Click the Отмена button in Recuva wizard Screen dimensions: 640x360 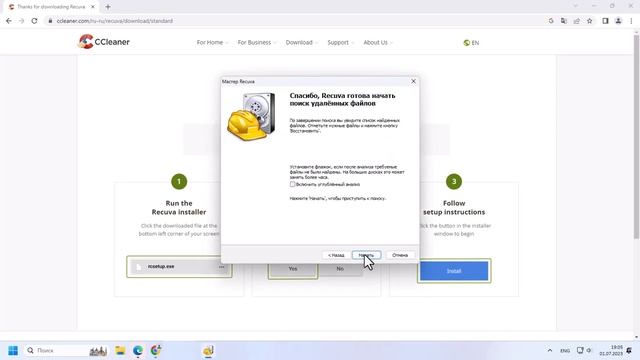[x=400, y=255]
